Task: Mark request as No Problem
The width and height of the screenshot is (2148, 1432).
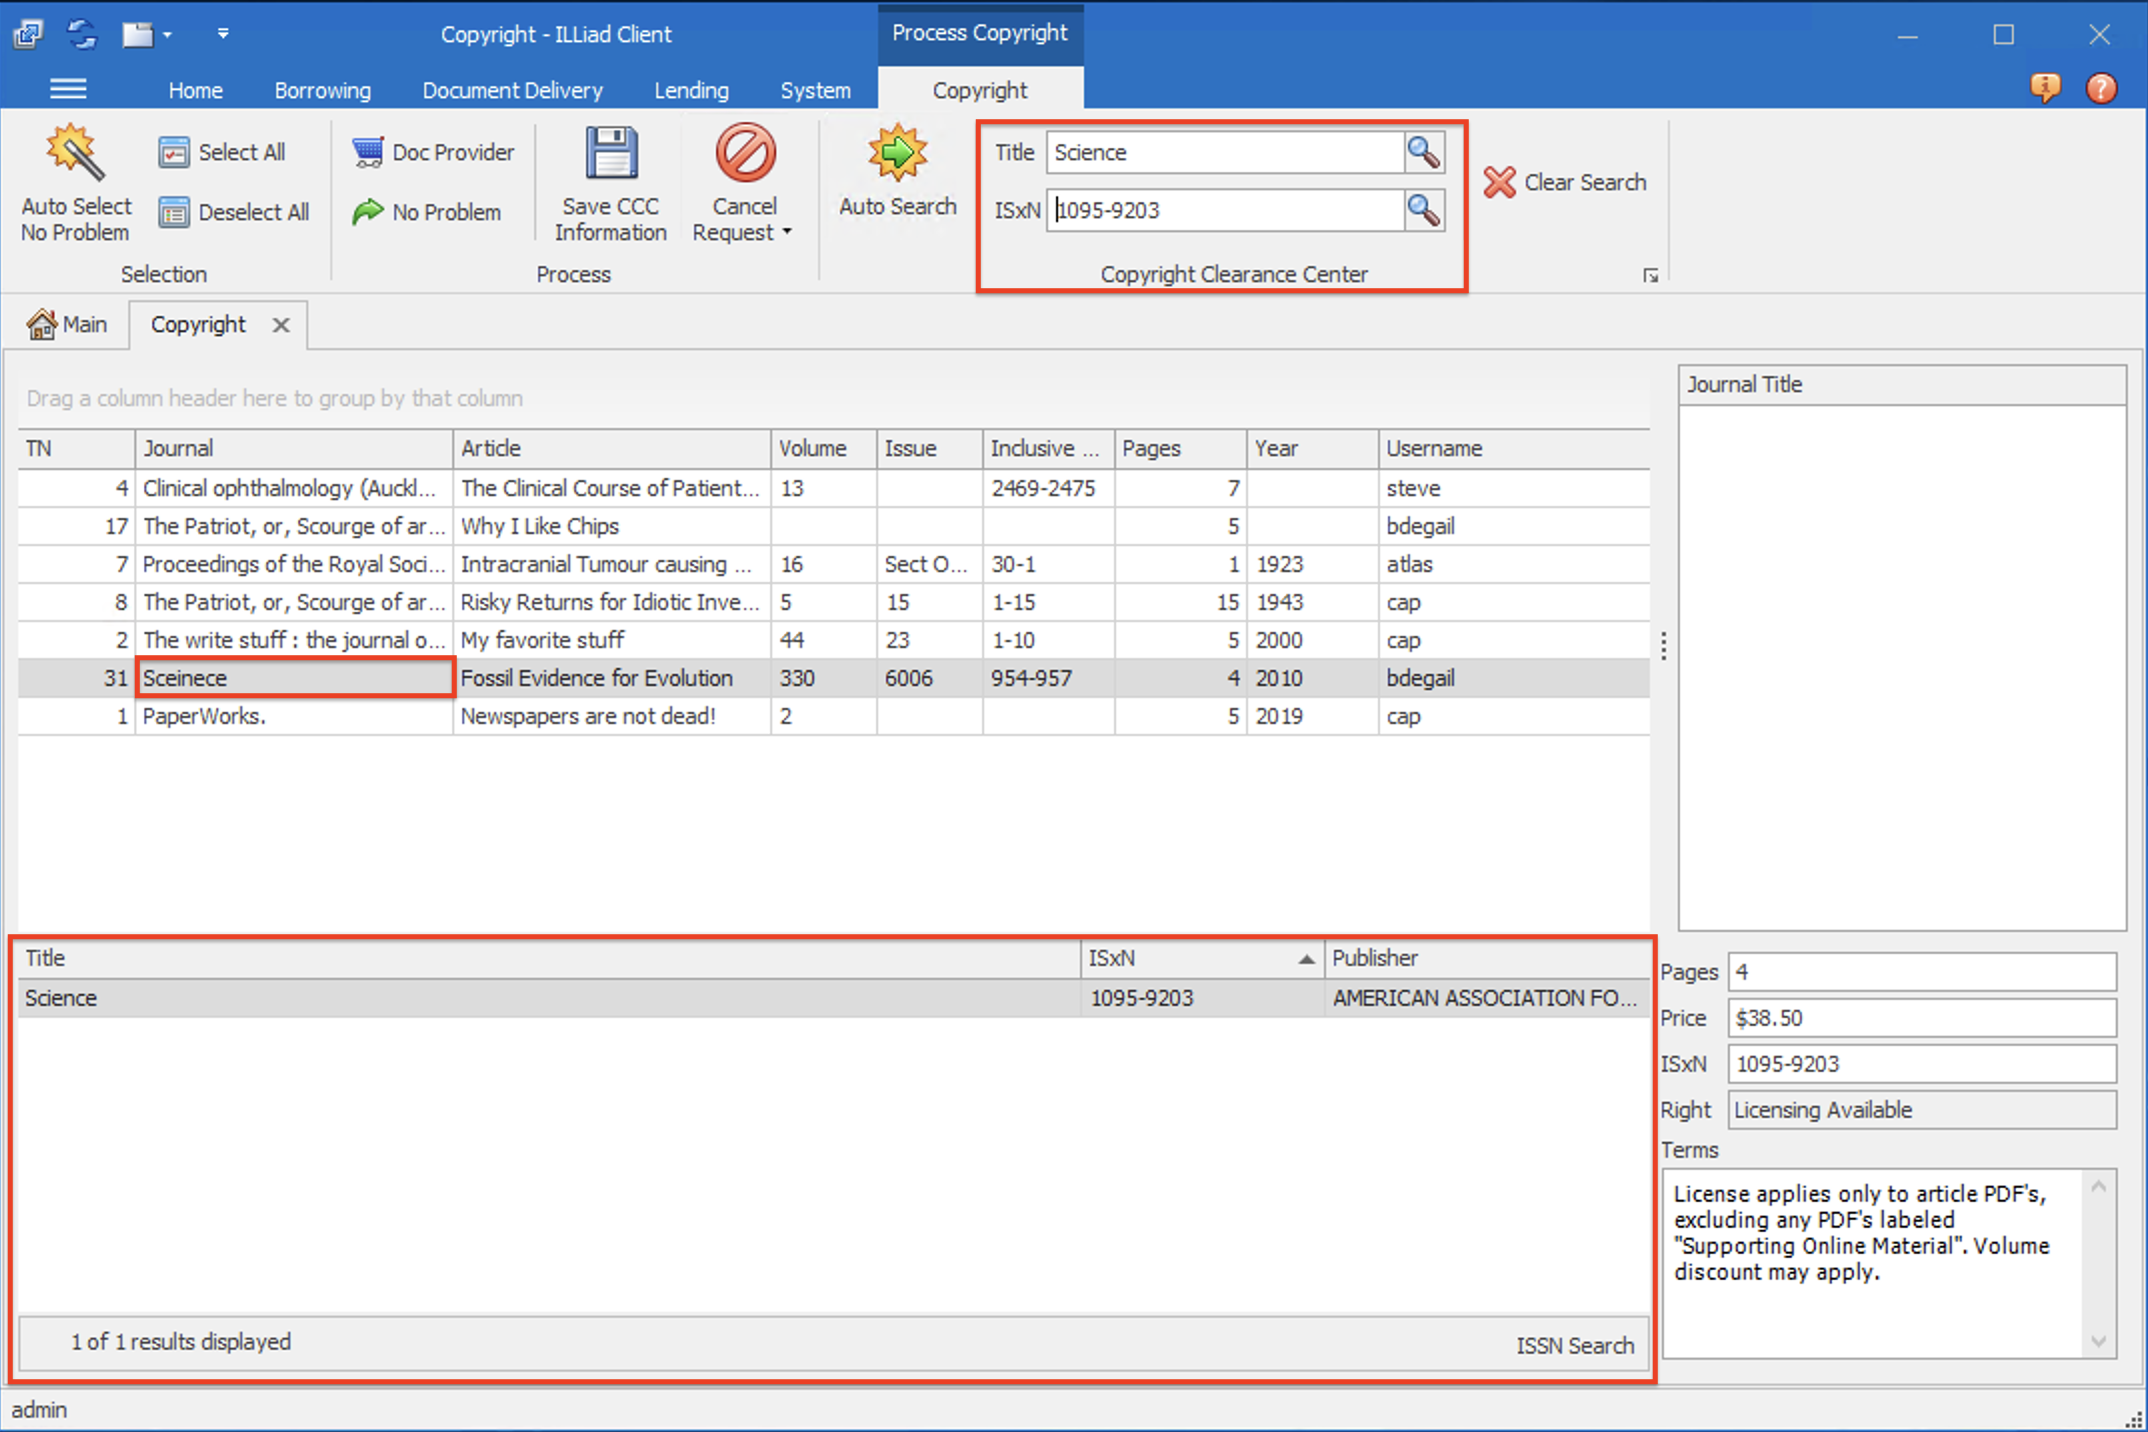Action: tap(369, 211)
